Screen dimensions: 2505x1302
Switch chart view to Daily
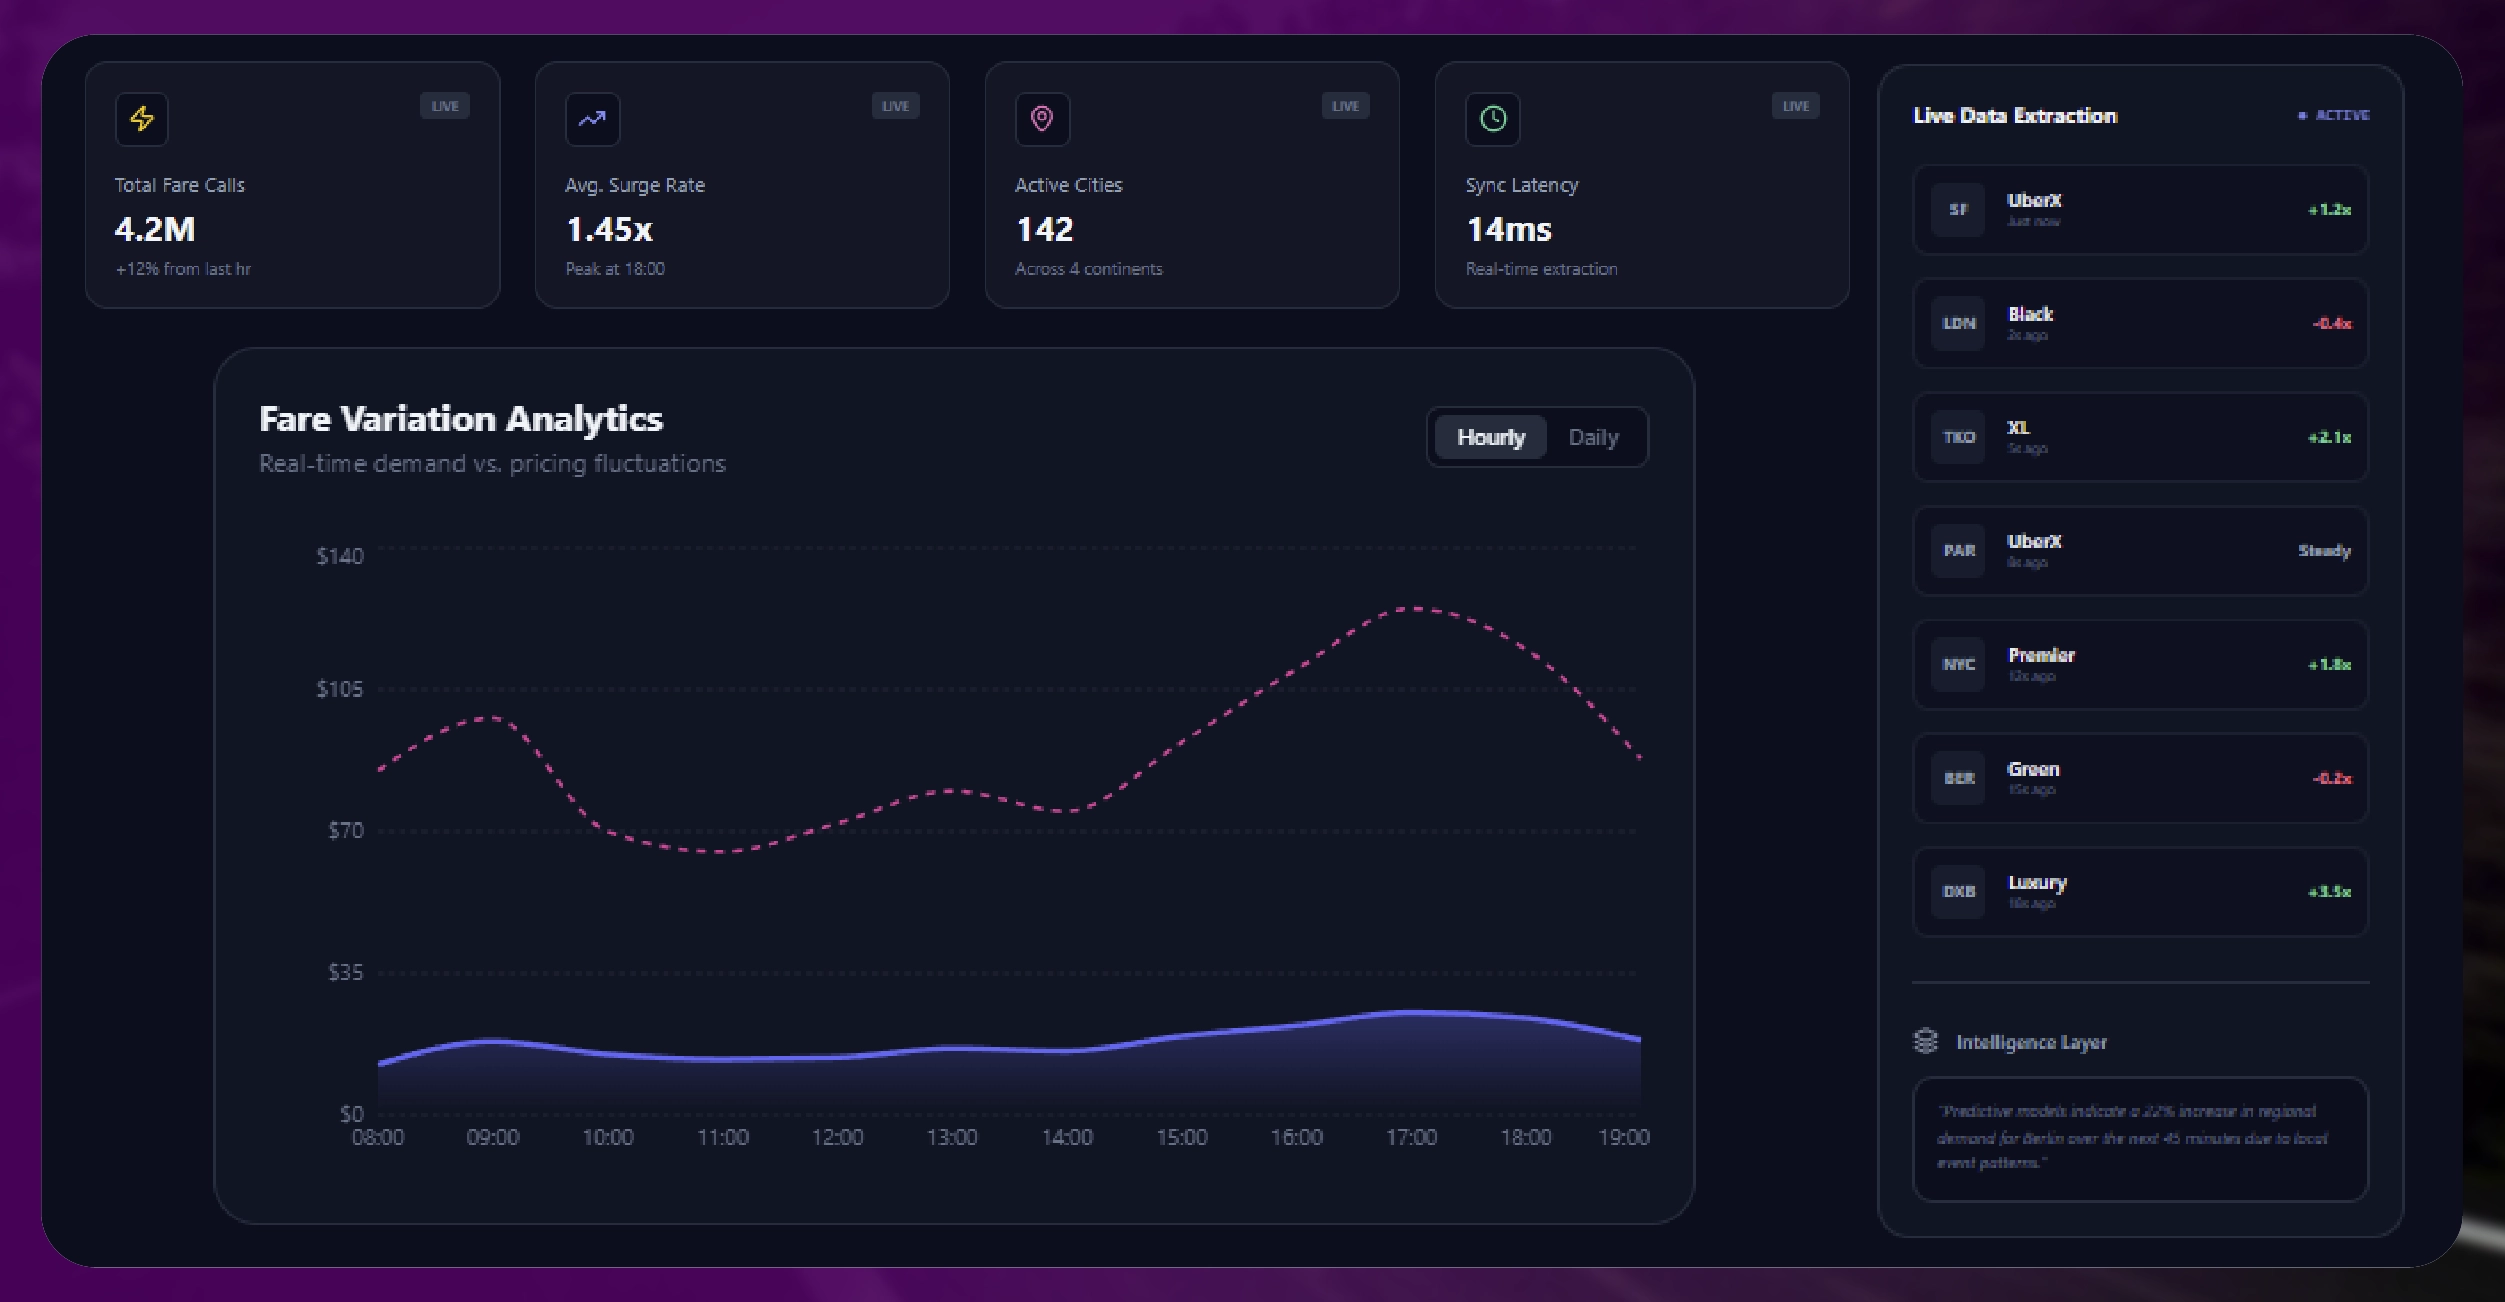click(1593, 437)
